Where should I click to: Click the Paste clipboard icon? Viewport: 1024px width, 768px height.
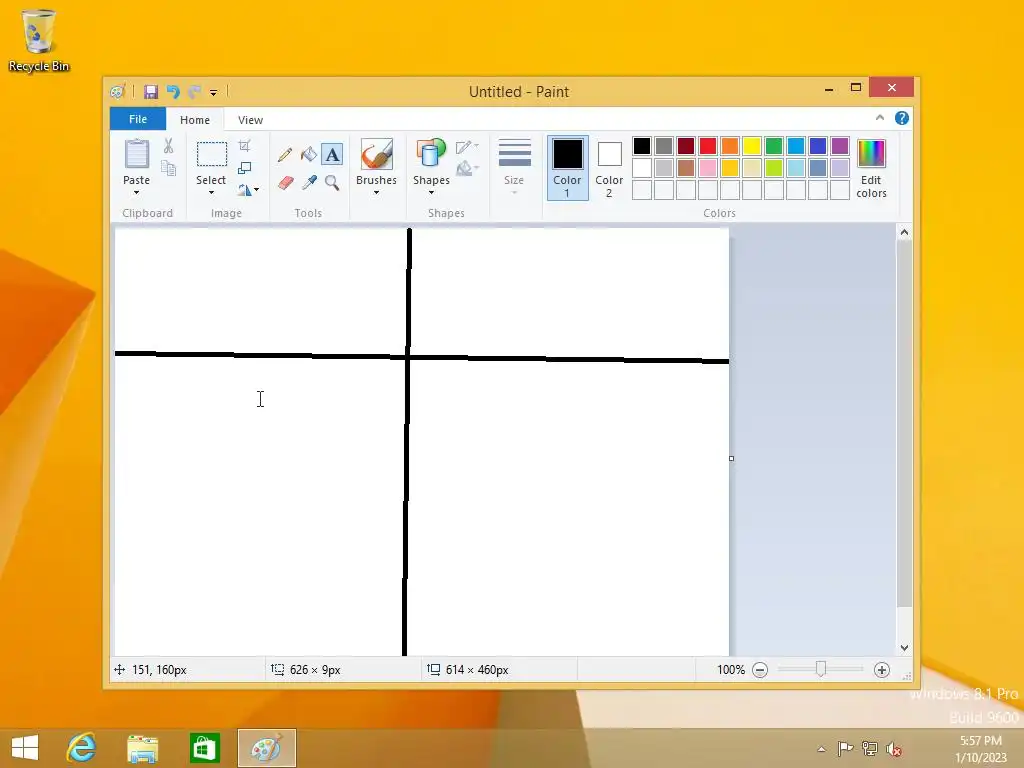[136, 155]
